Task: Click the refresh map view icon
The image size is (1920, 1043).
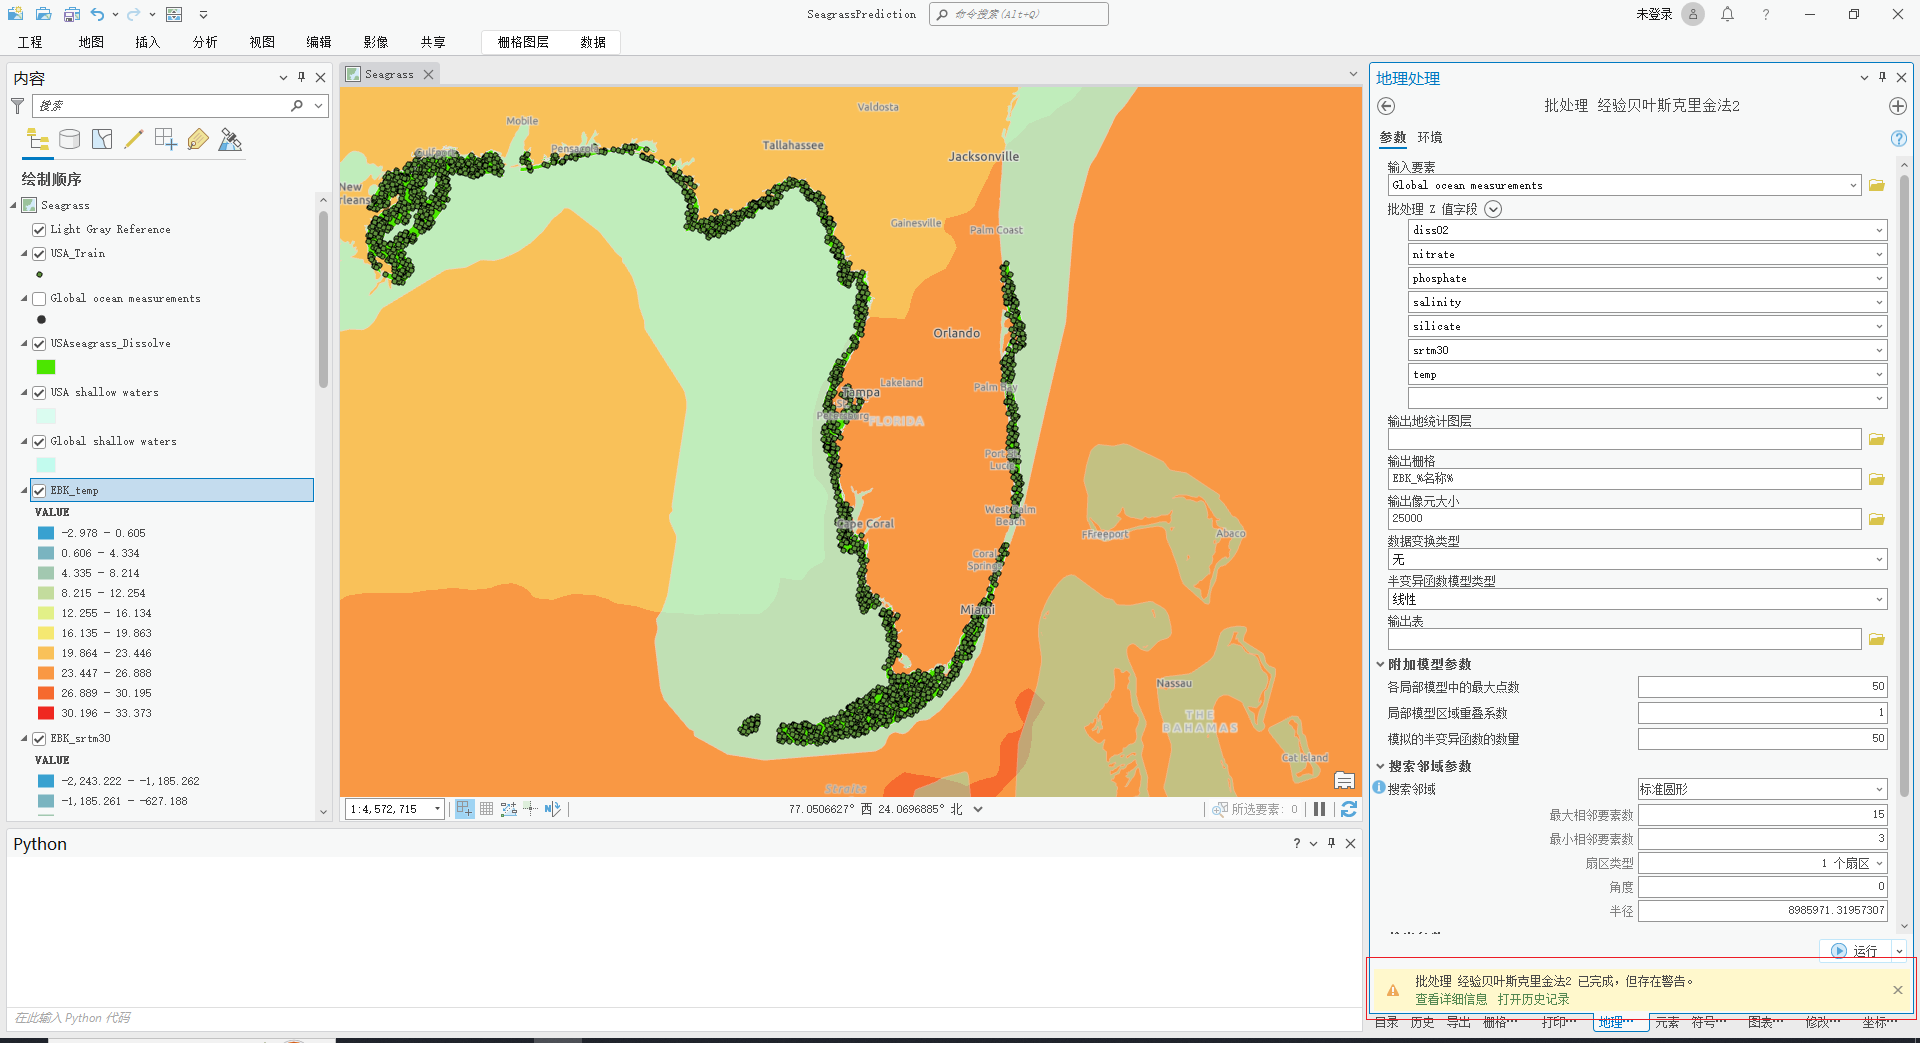Action: tap(1348, 810)
